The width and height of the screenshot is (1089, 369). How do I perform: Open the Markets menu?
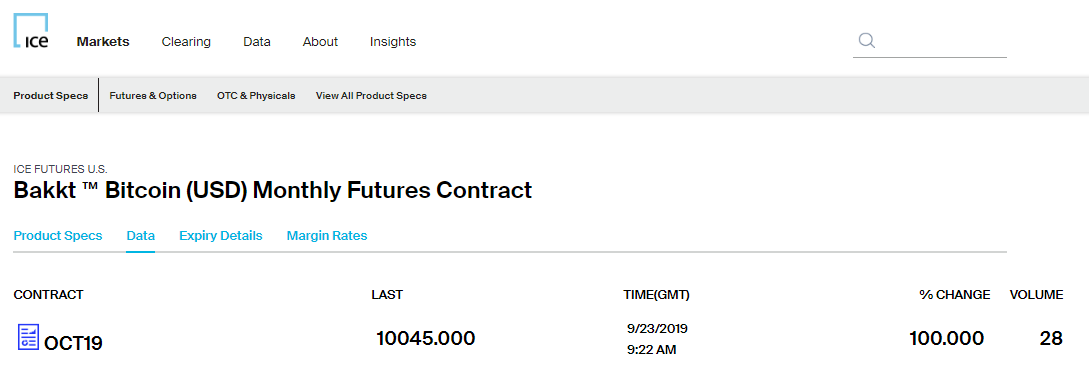coord(103,42)
